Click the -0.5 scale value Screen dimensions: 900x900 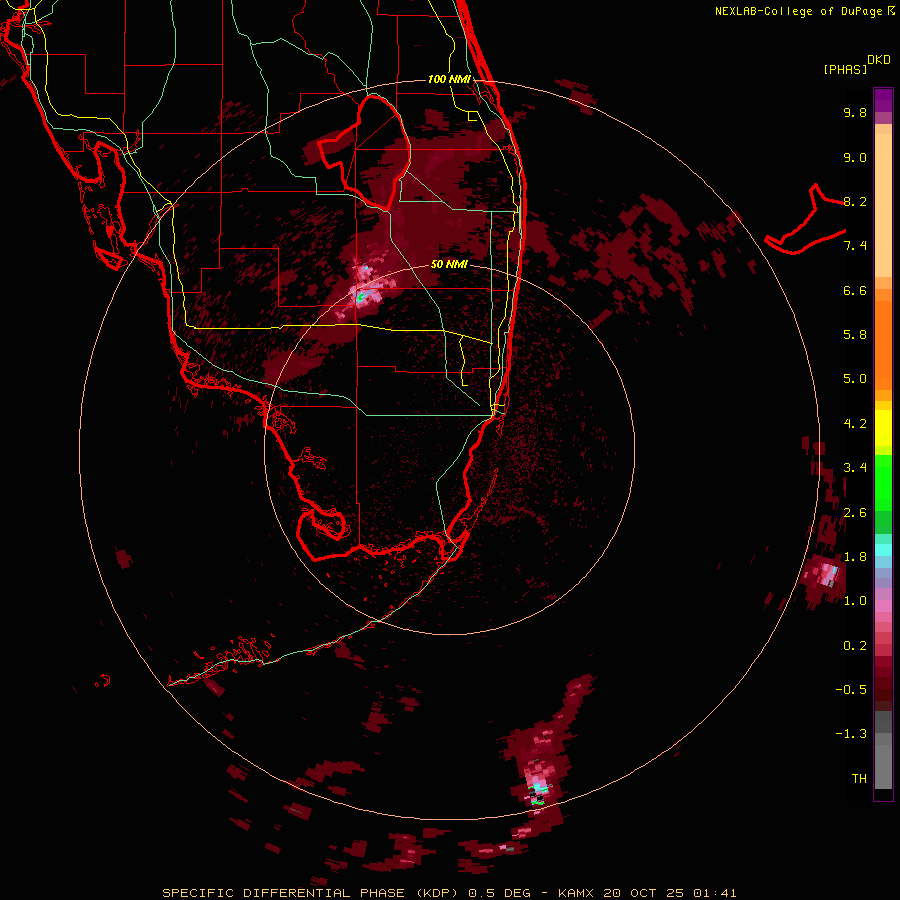point(851,690)
